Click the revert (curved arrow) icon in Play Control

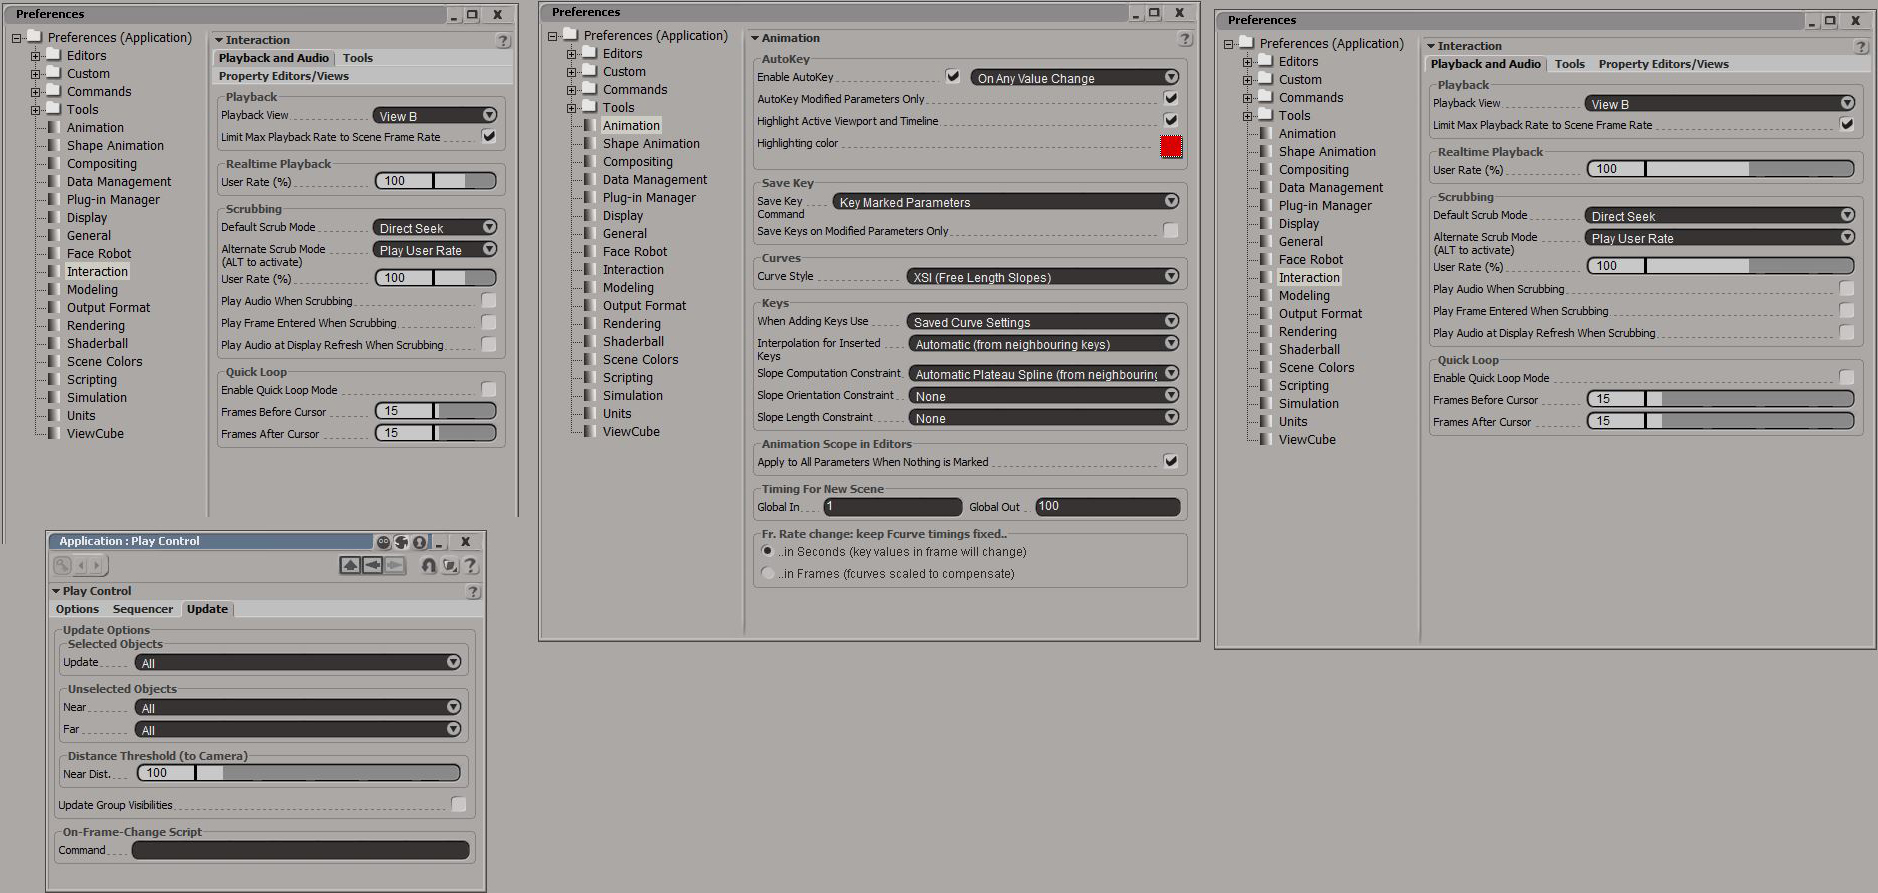click(x=428, y=566)
